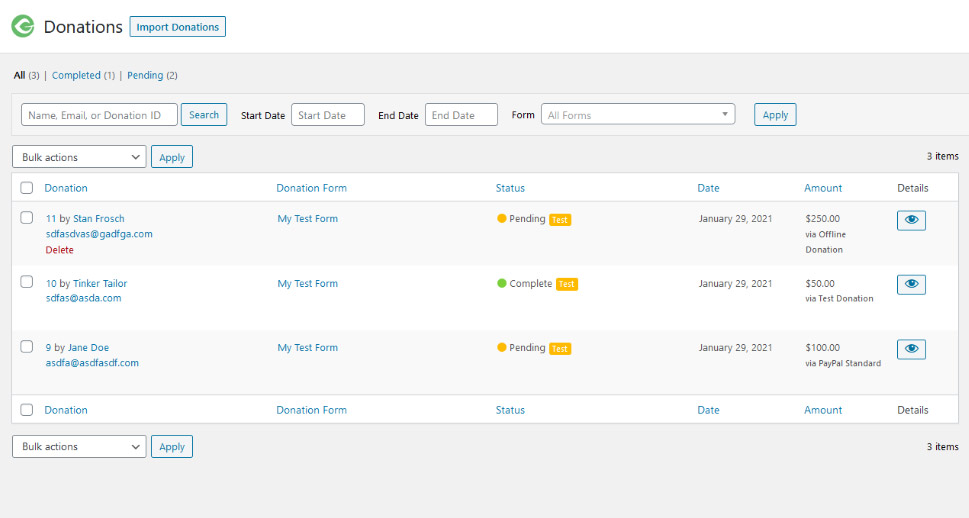The image size is (969, 518).
Task: Click the Import Donations button
Action: [x=177, y=27]
